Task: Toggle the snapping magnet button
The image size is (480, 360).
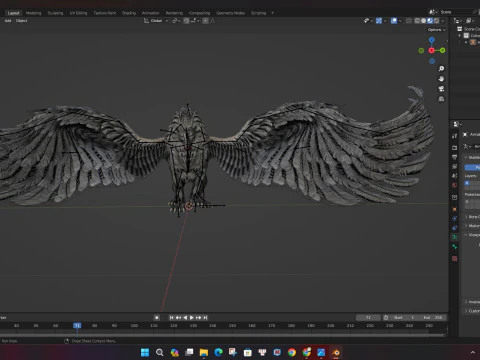Action: (x=186, y=21)
